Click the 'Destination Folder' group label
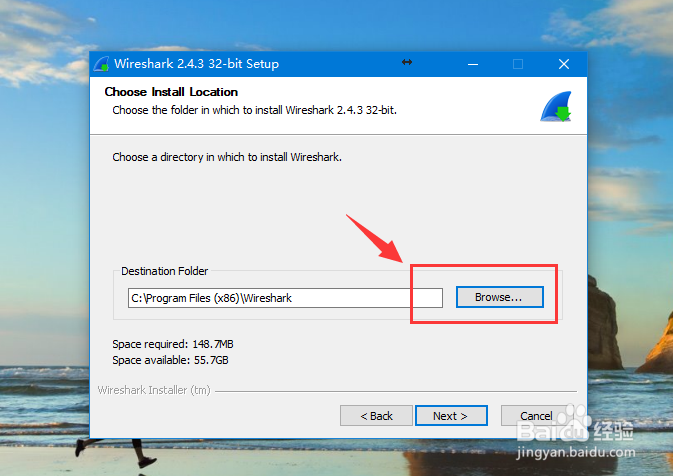 (x=164, y=271)
